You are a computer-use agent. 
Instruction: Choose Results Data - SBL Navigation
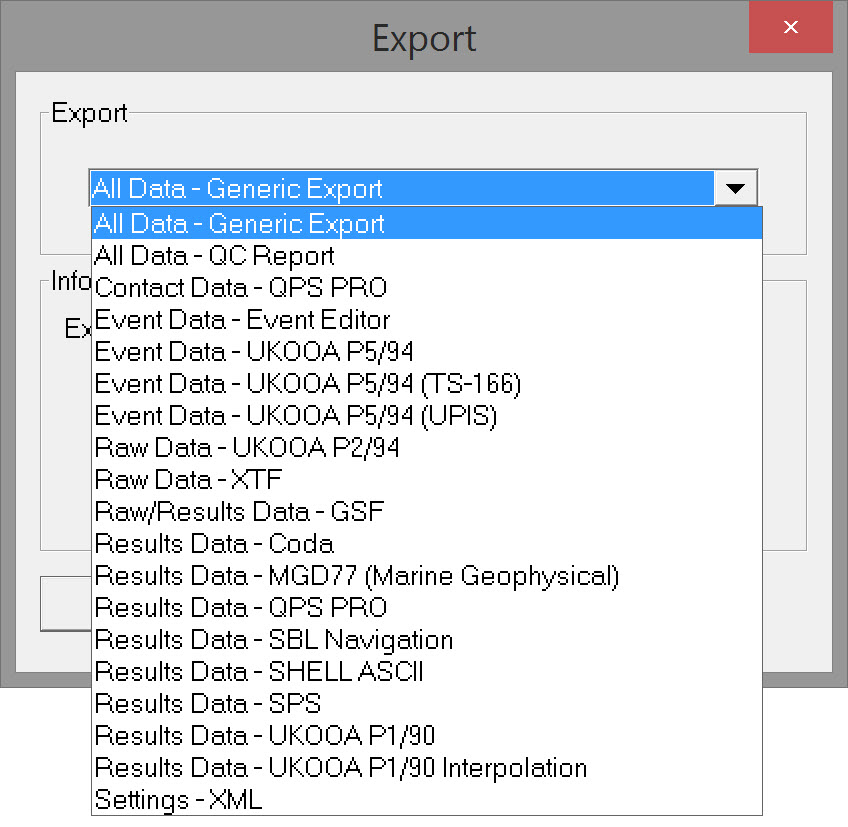click(274, 640)
